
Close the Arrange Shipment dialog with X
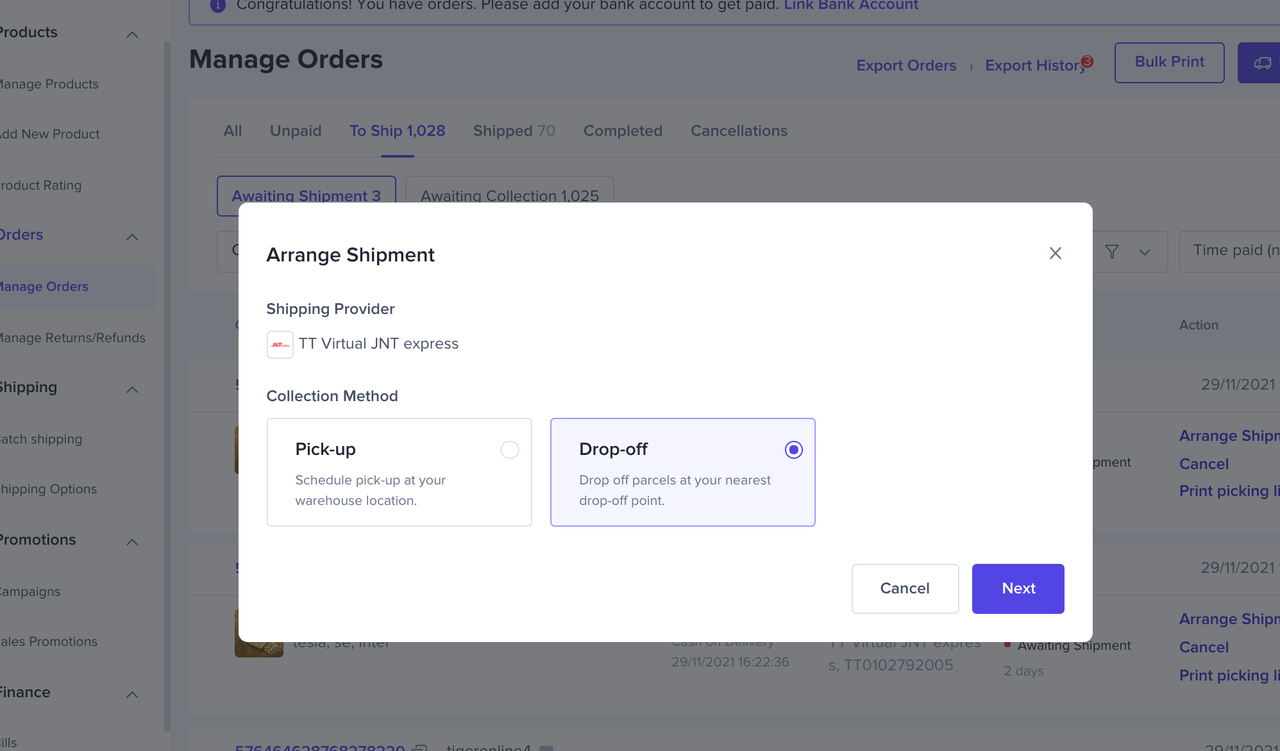coord(1055,254)
